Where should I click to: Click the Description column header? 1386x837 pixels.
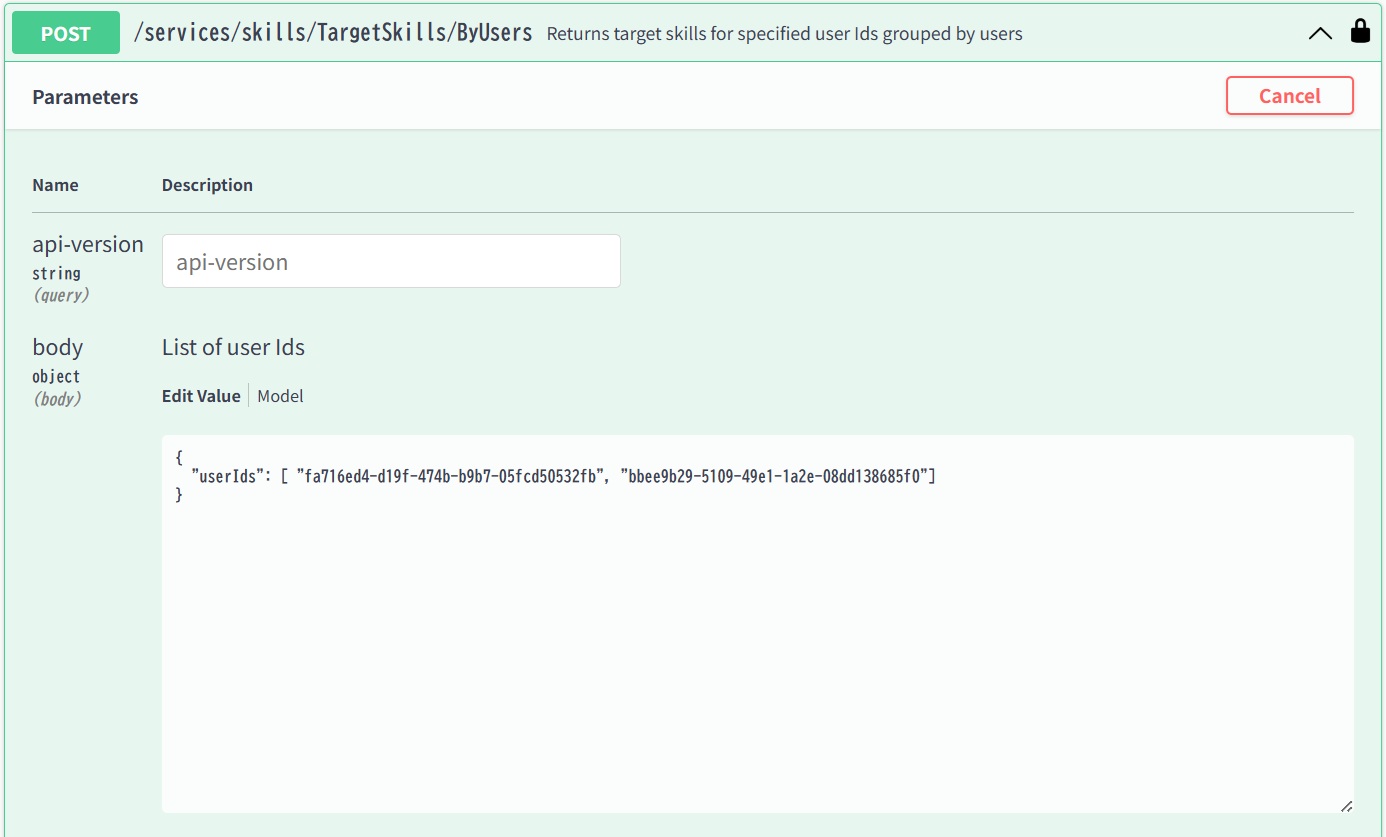point(207,185)
